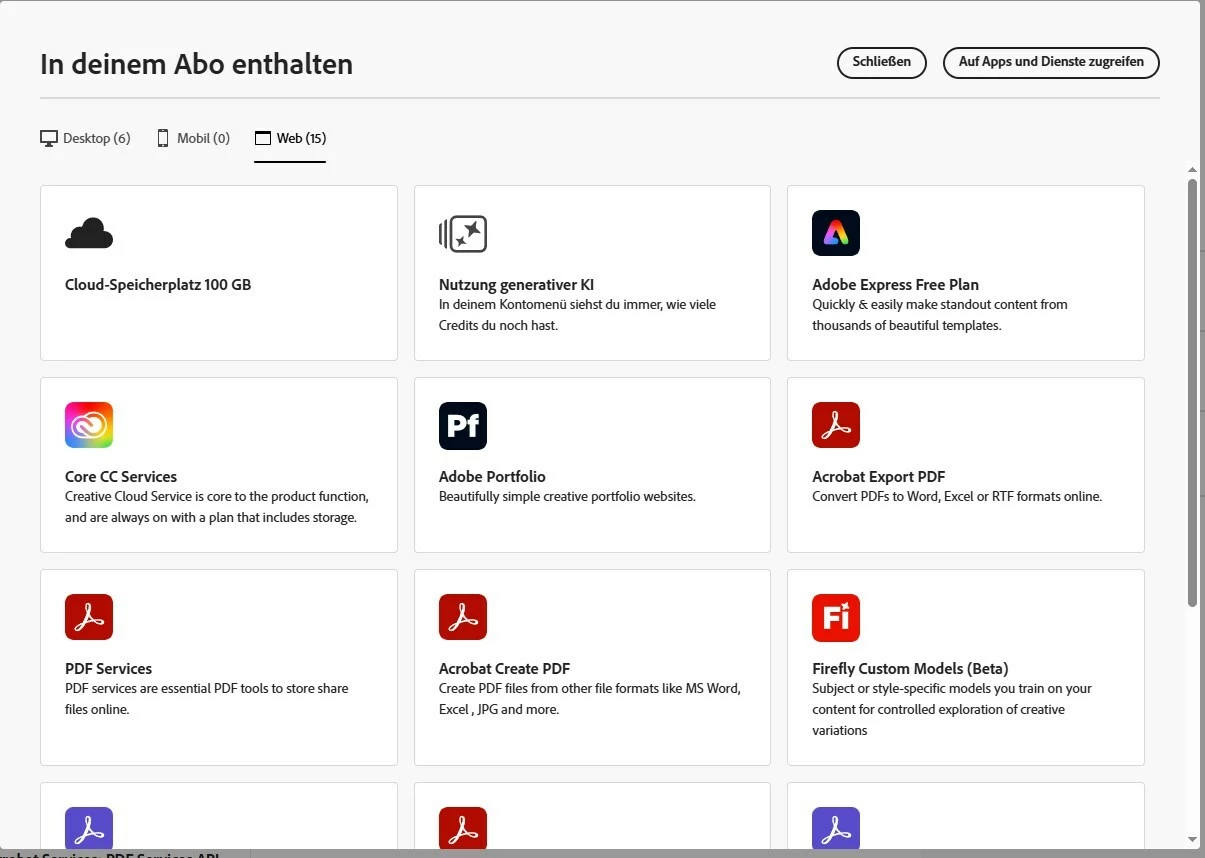Viewport: 1205px width, 858px height.
Task: Click the Adobe Portfolio description text
Action: [567, 497]
